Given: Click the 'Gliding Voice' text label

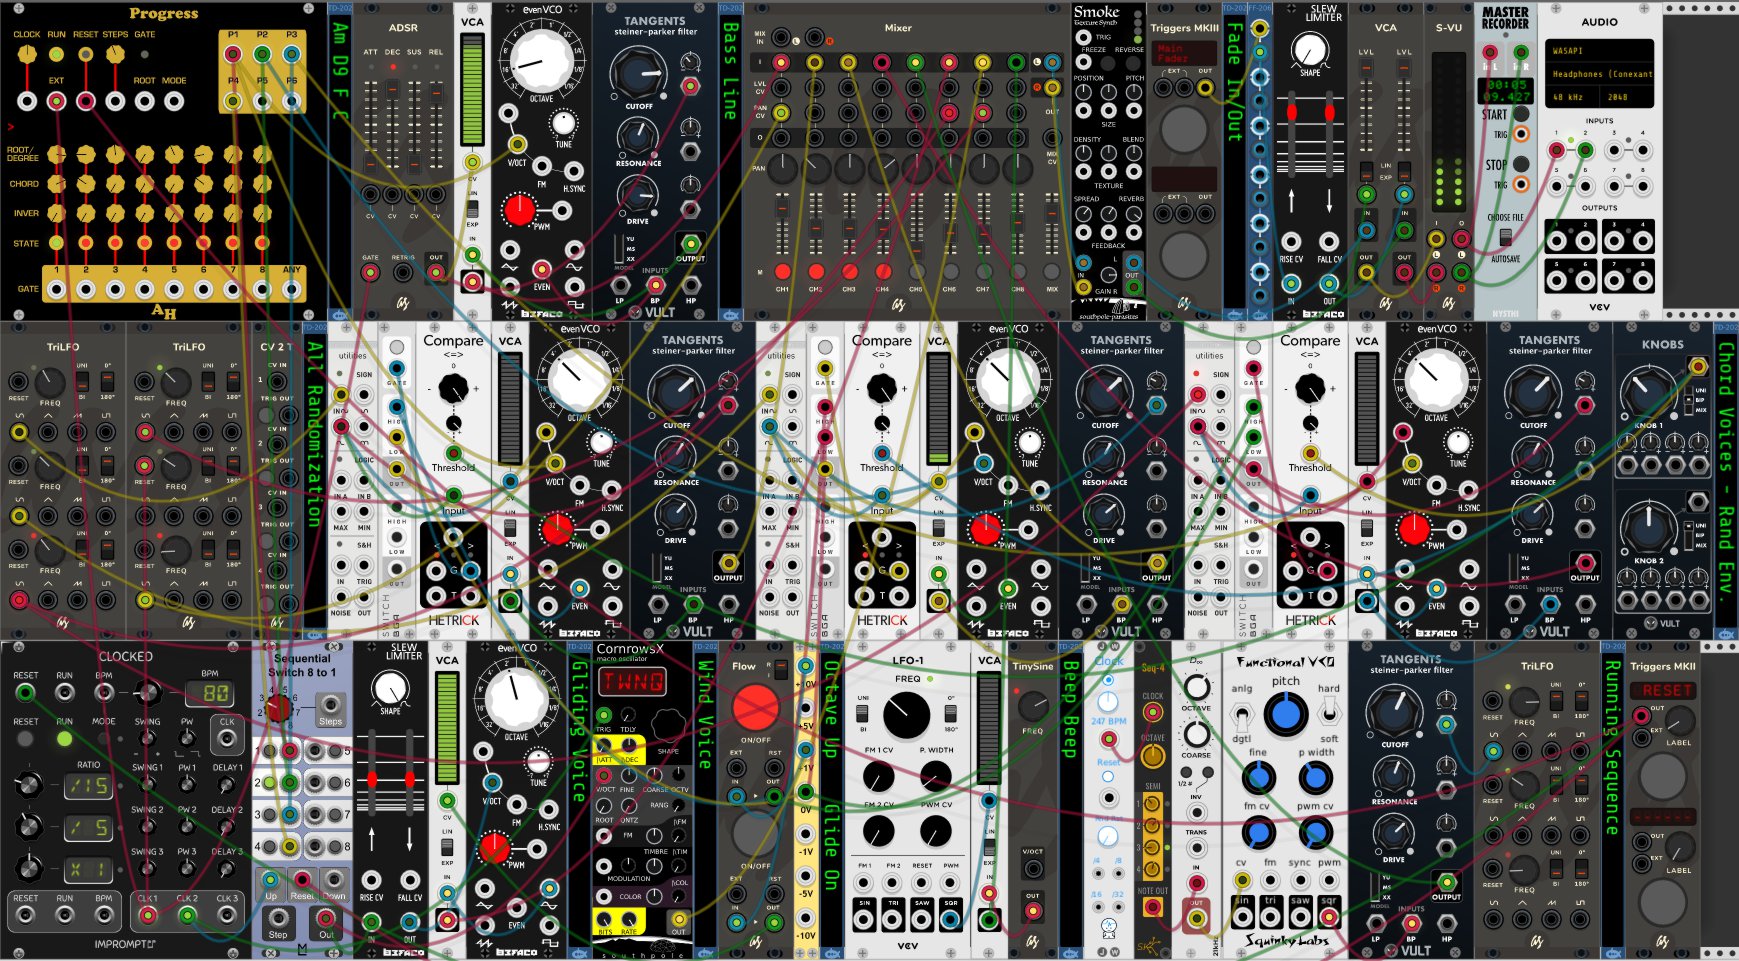Looking at the screenshot, I should click(x=578, y=731).
